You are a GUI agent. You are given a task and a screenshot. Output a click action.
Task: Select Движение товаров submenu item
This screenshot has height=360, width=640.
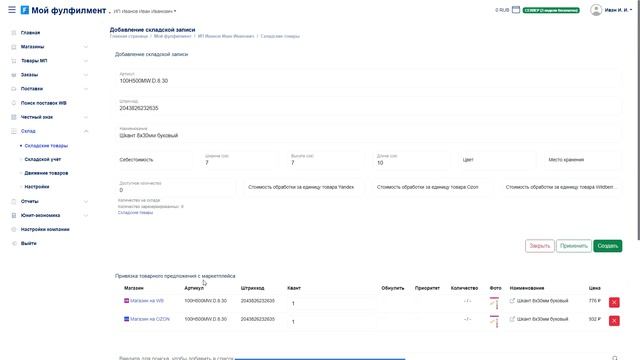(46, 173)
